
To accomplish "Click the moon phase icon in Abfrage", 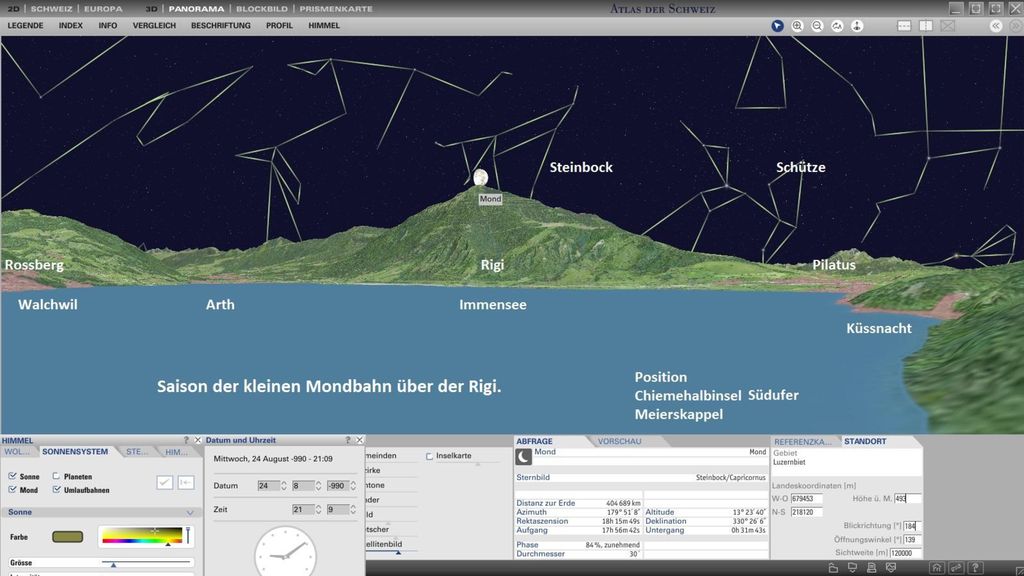I will click(524, 456).
